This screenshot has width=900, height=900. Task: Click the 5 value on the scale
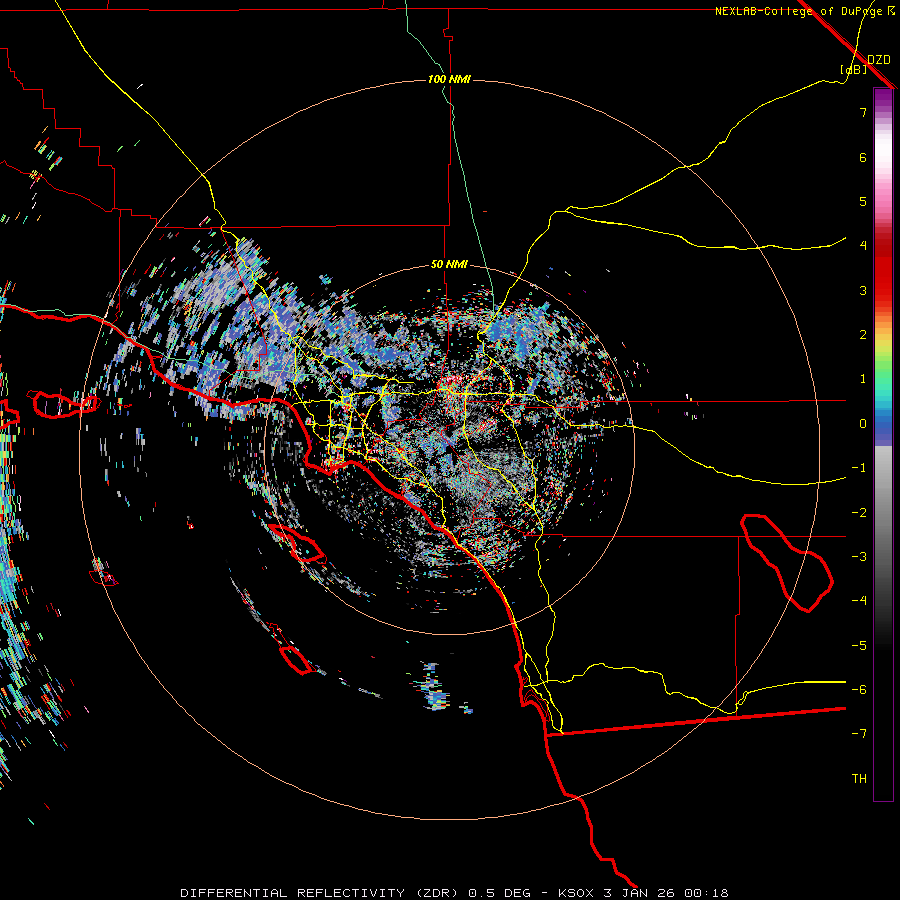pyautogui.click(x=863, y=201)
